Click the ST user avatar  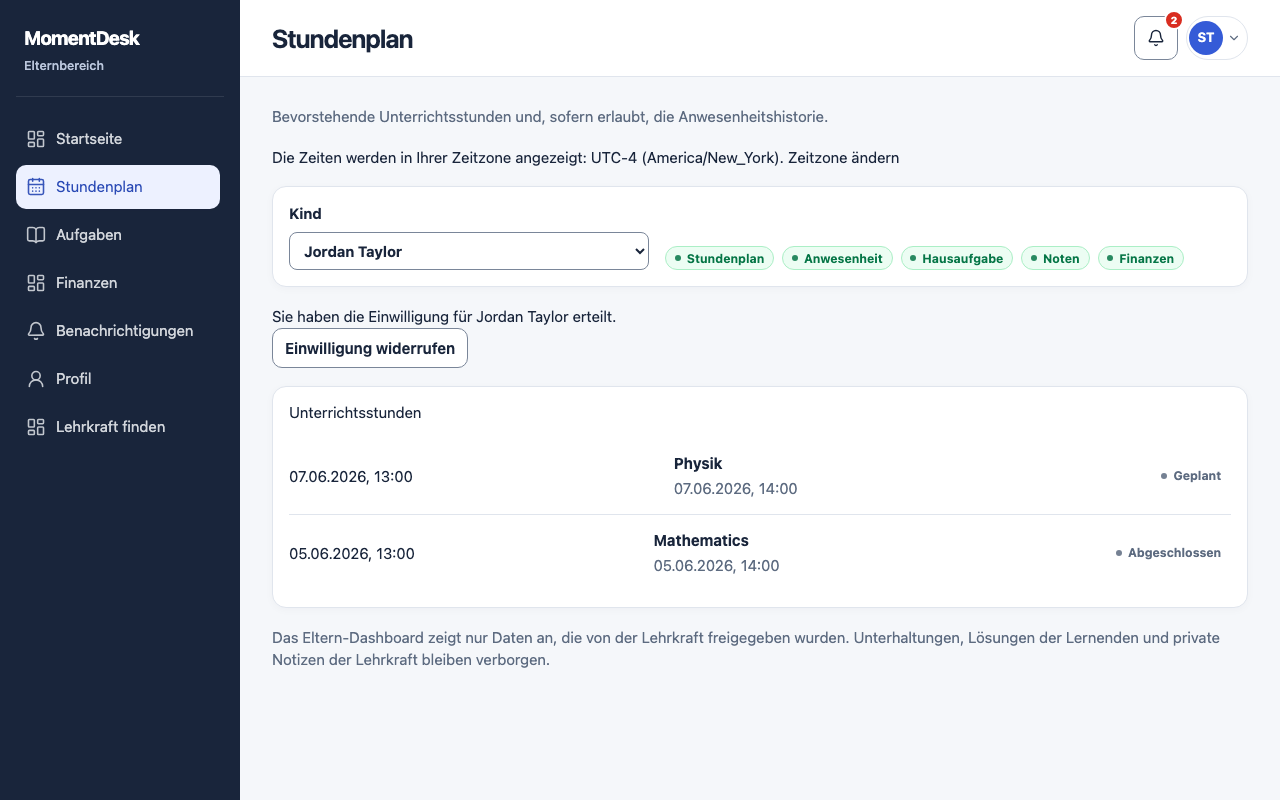coord(1206,38)
